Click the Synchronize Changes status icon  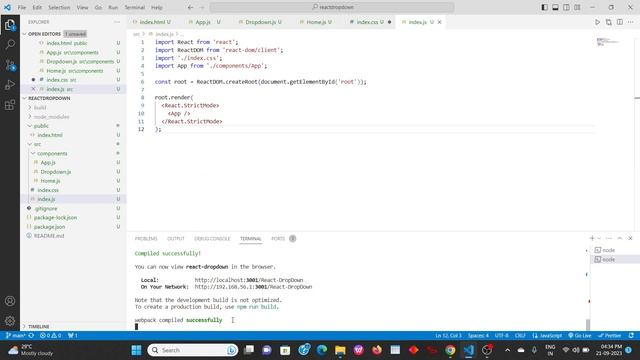click(31, 336)
